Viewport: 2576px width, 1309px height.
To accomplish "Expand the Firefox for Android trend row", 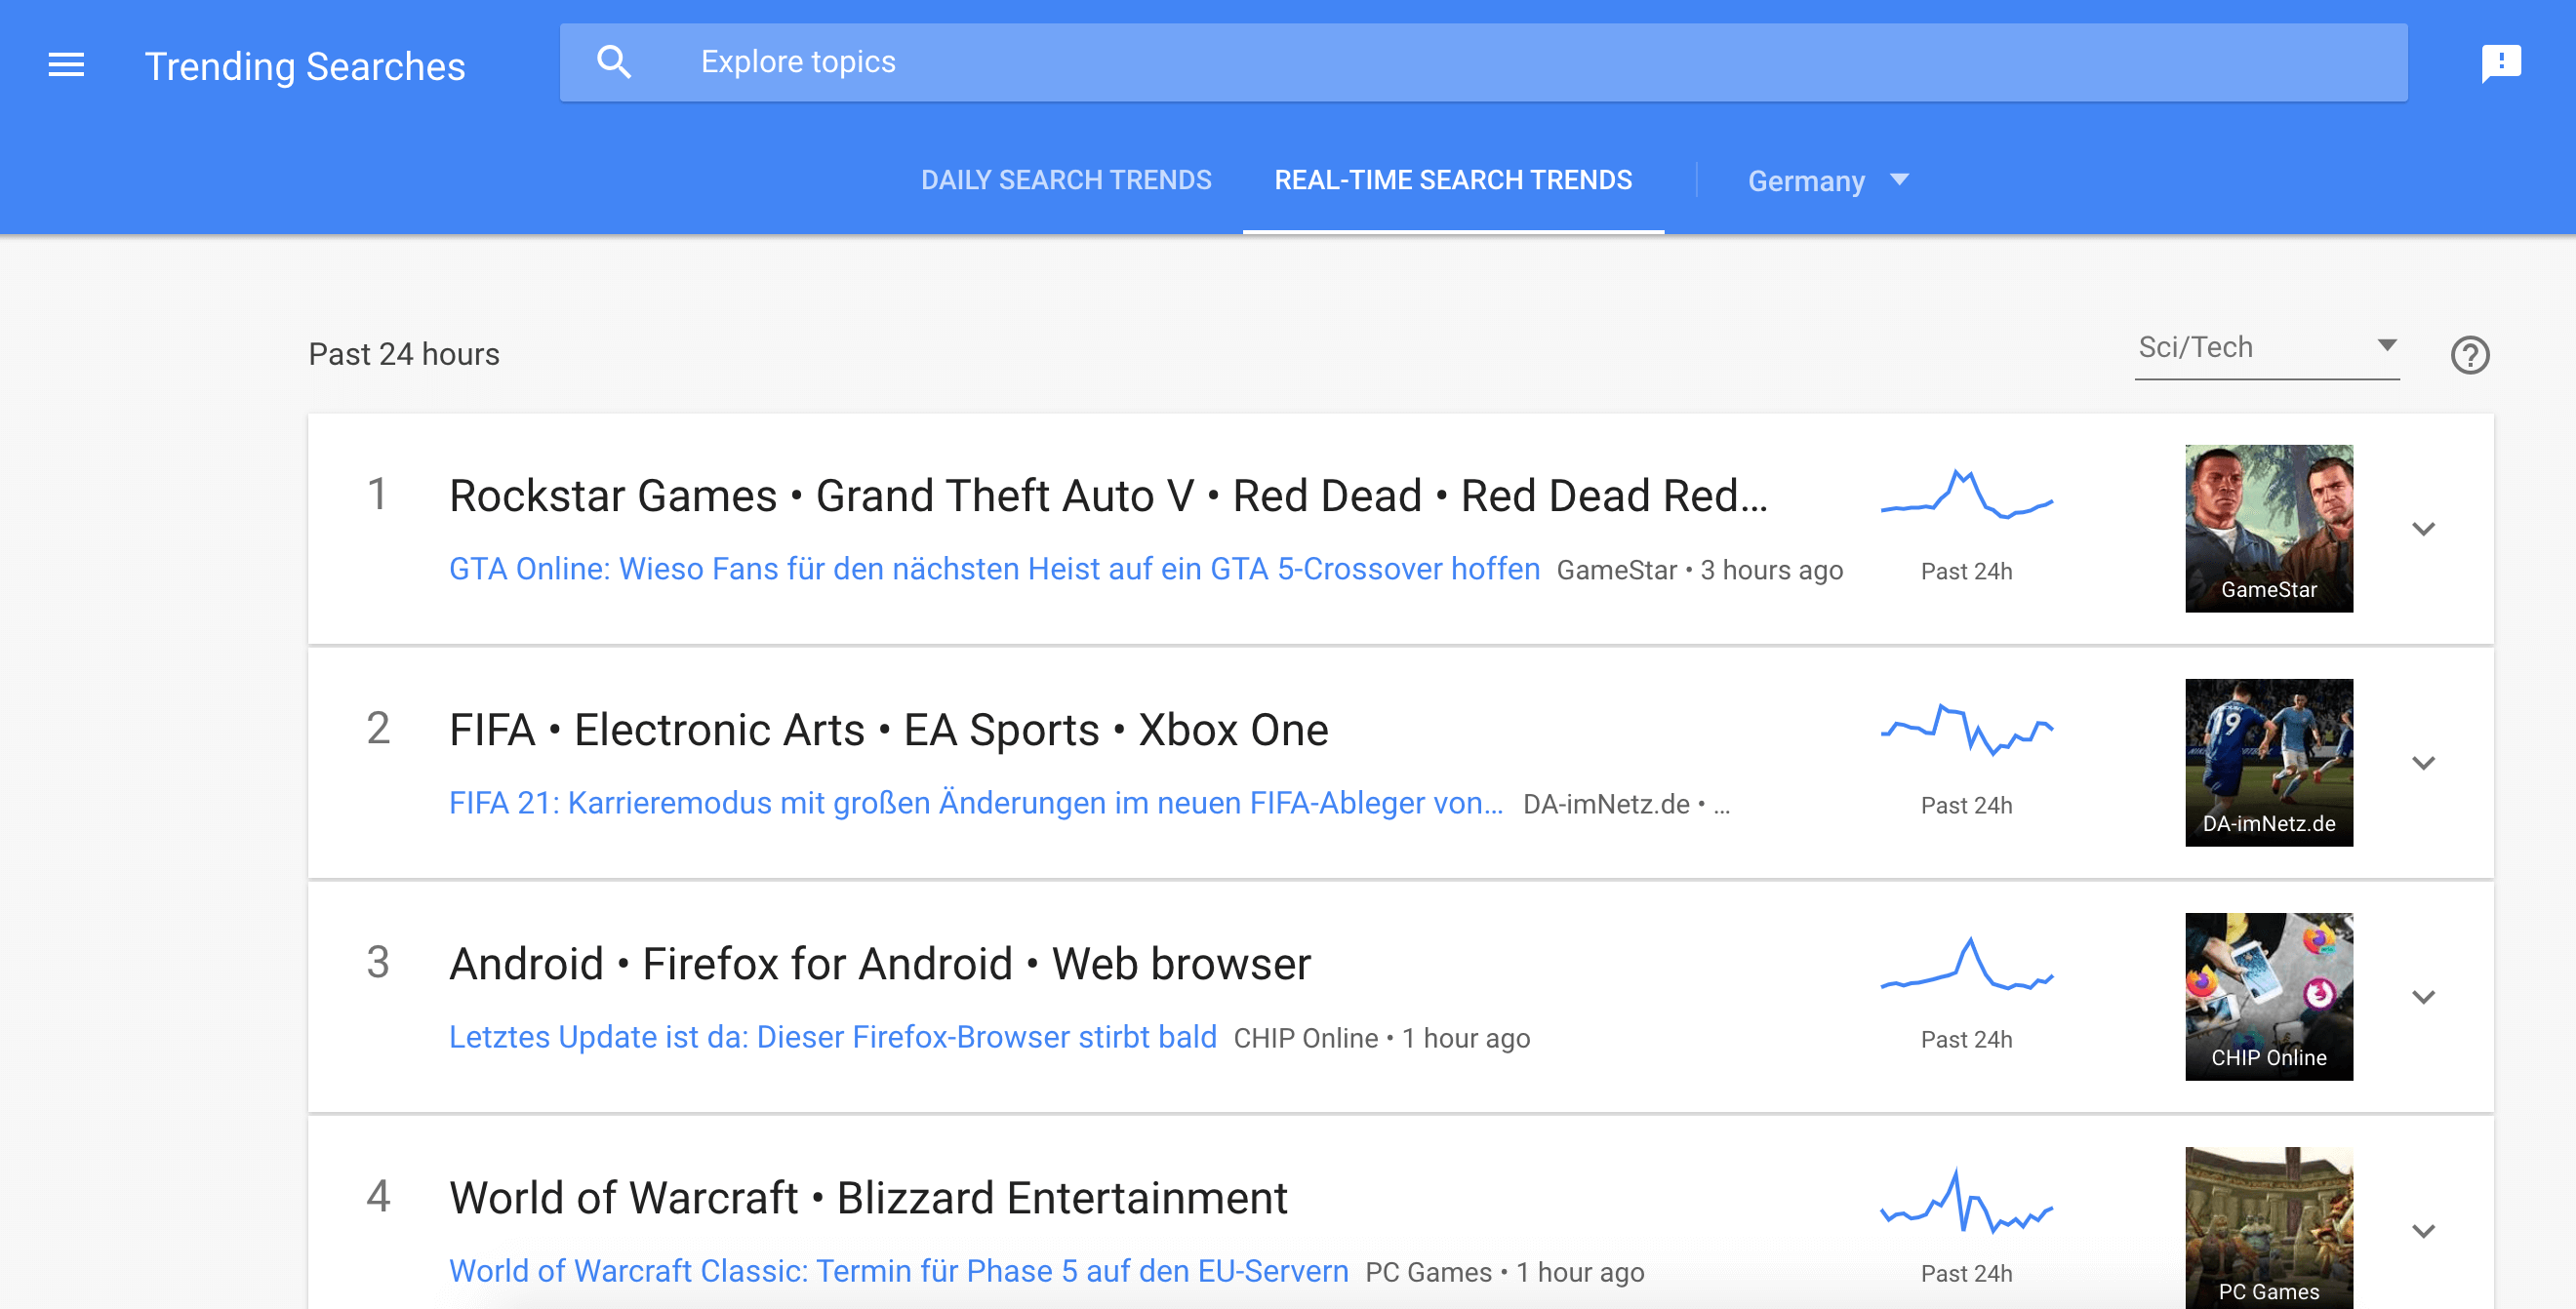I will 2422,996.
